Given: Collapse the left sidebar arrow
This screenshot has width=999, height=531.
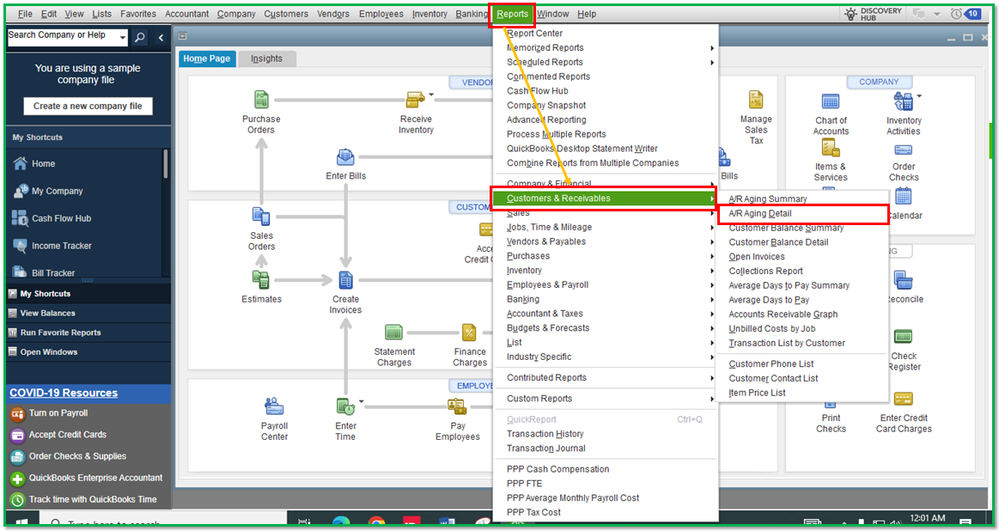Looking at the screenshot, I should [161, 38].
